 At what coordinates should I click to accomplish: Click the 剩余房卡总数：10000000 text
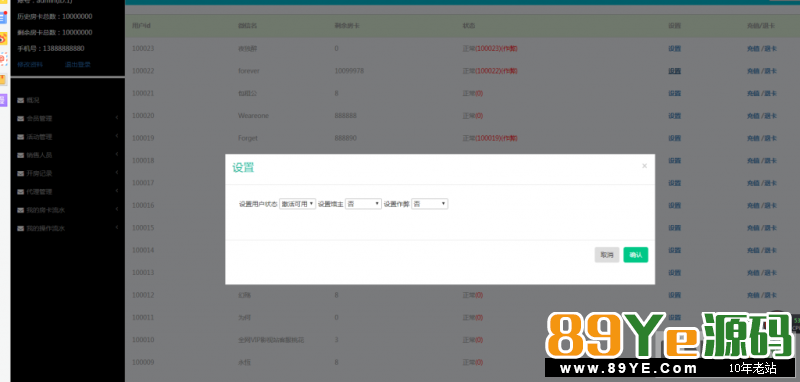(x=55, y=33)
